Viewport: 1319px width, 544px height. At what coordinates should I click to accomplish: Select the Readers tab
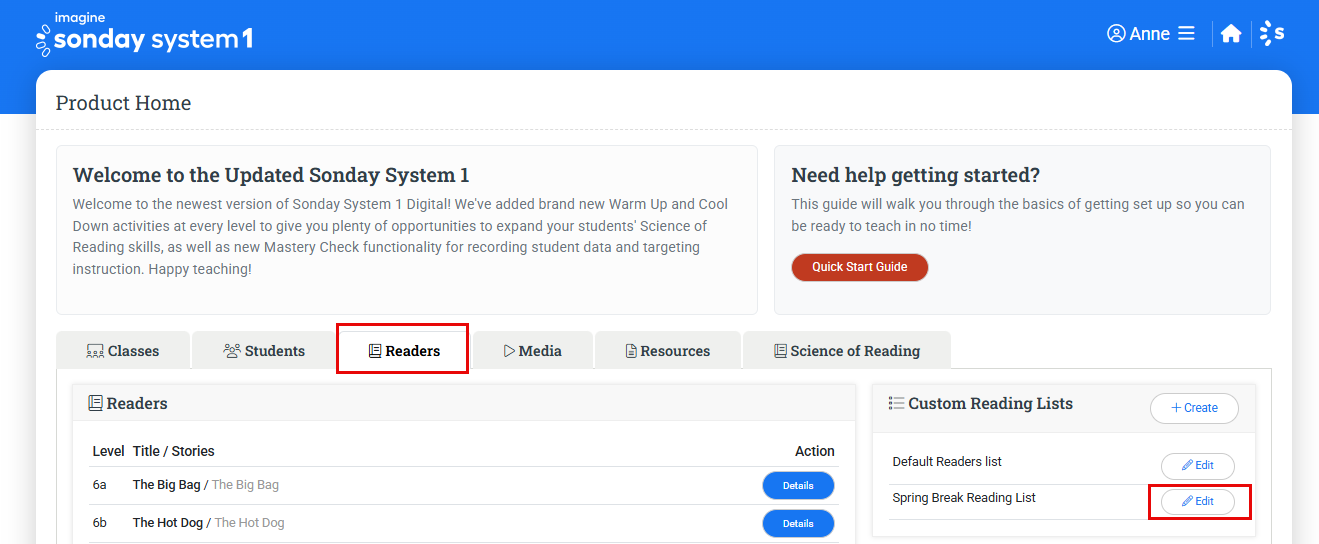[x=403, y=351]
